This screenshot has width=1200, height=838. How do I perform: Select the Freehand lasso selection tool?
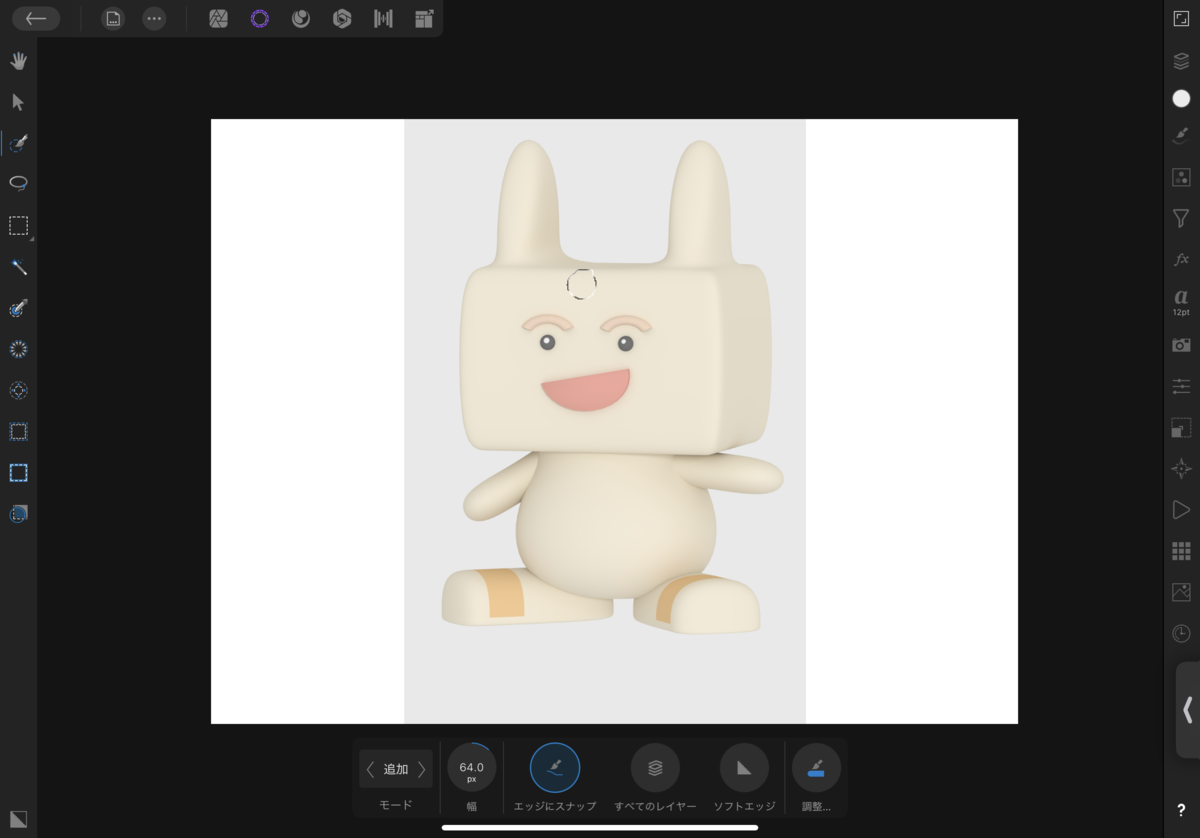18,184
